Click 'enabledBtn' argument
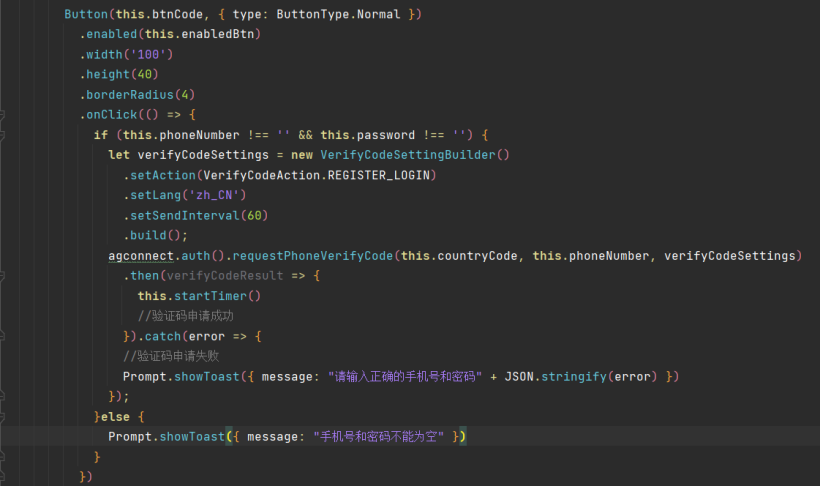Image resolution: width=820 pixels, height=486 pixels. 218,34
